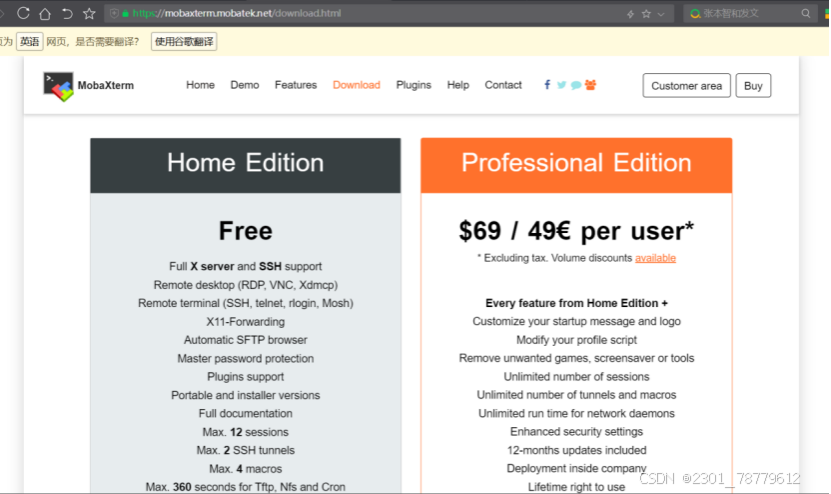This screenshot has width=831, height=494.
Task: Click the shield security icon in address bar
Action: click(x=114, y=13)
